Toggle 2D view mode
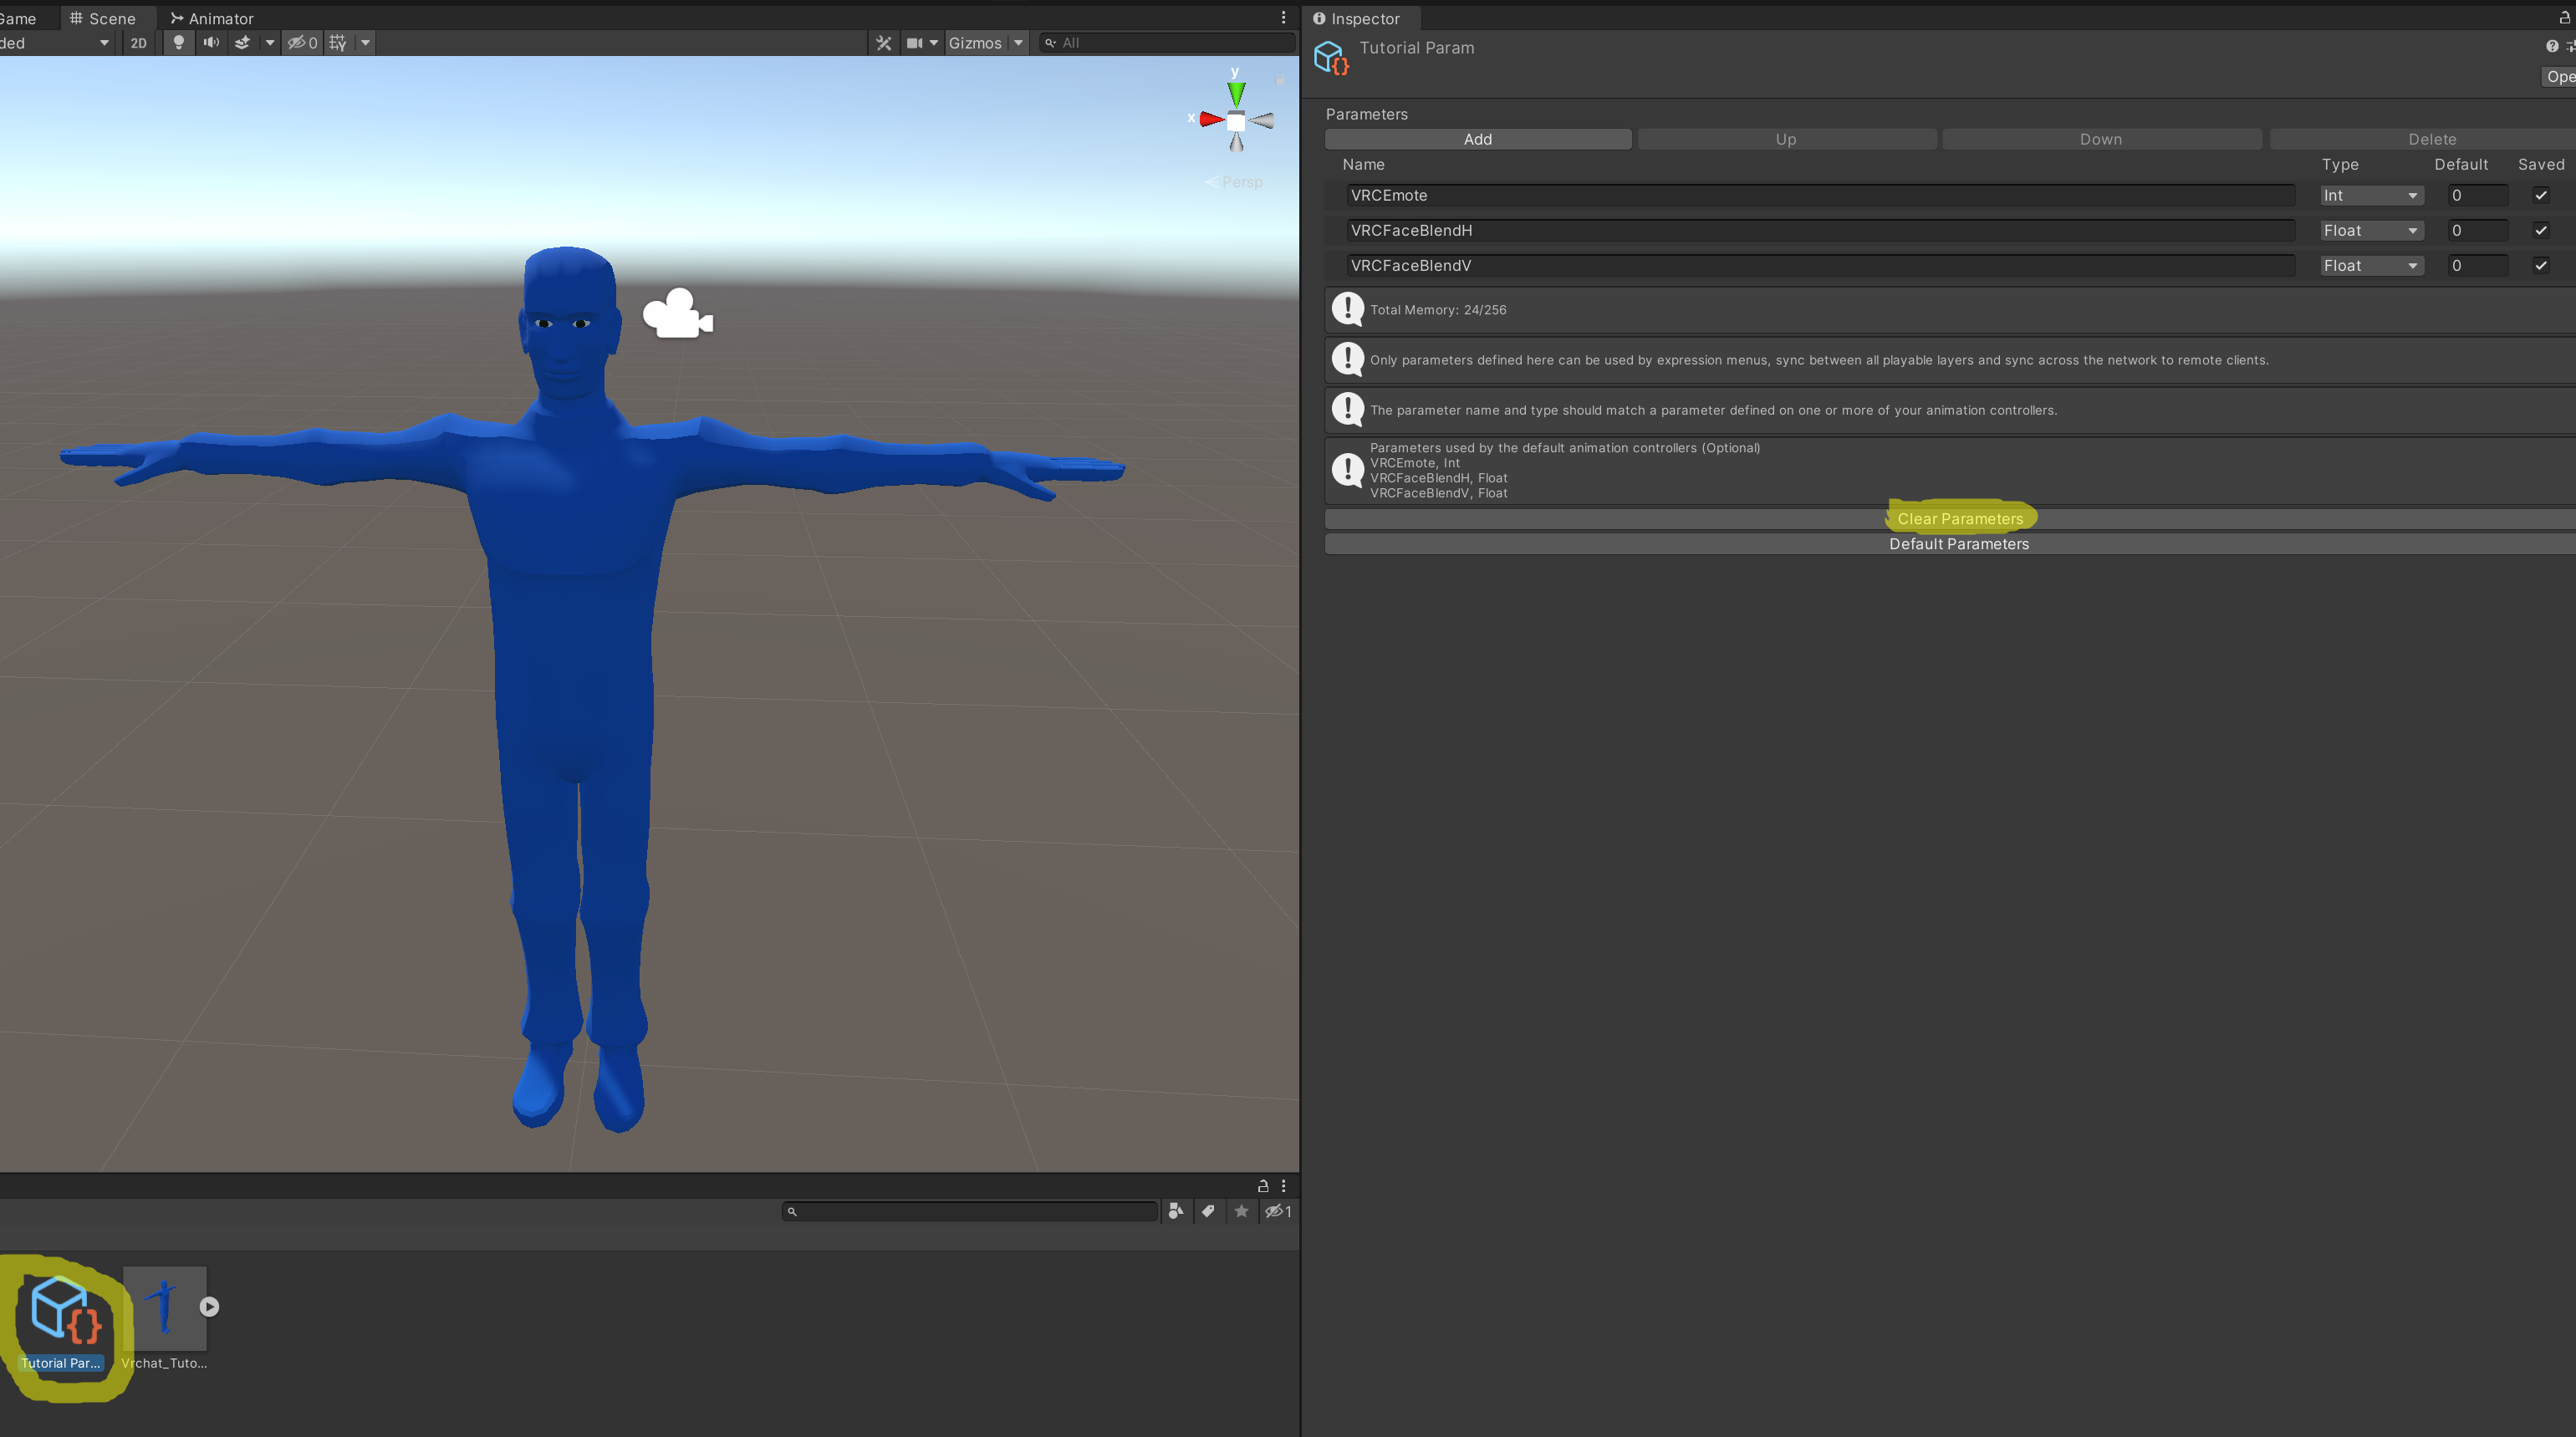 pyautogui.click(x=138, y=42)
